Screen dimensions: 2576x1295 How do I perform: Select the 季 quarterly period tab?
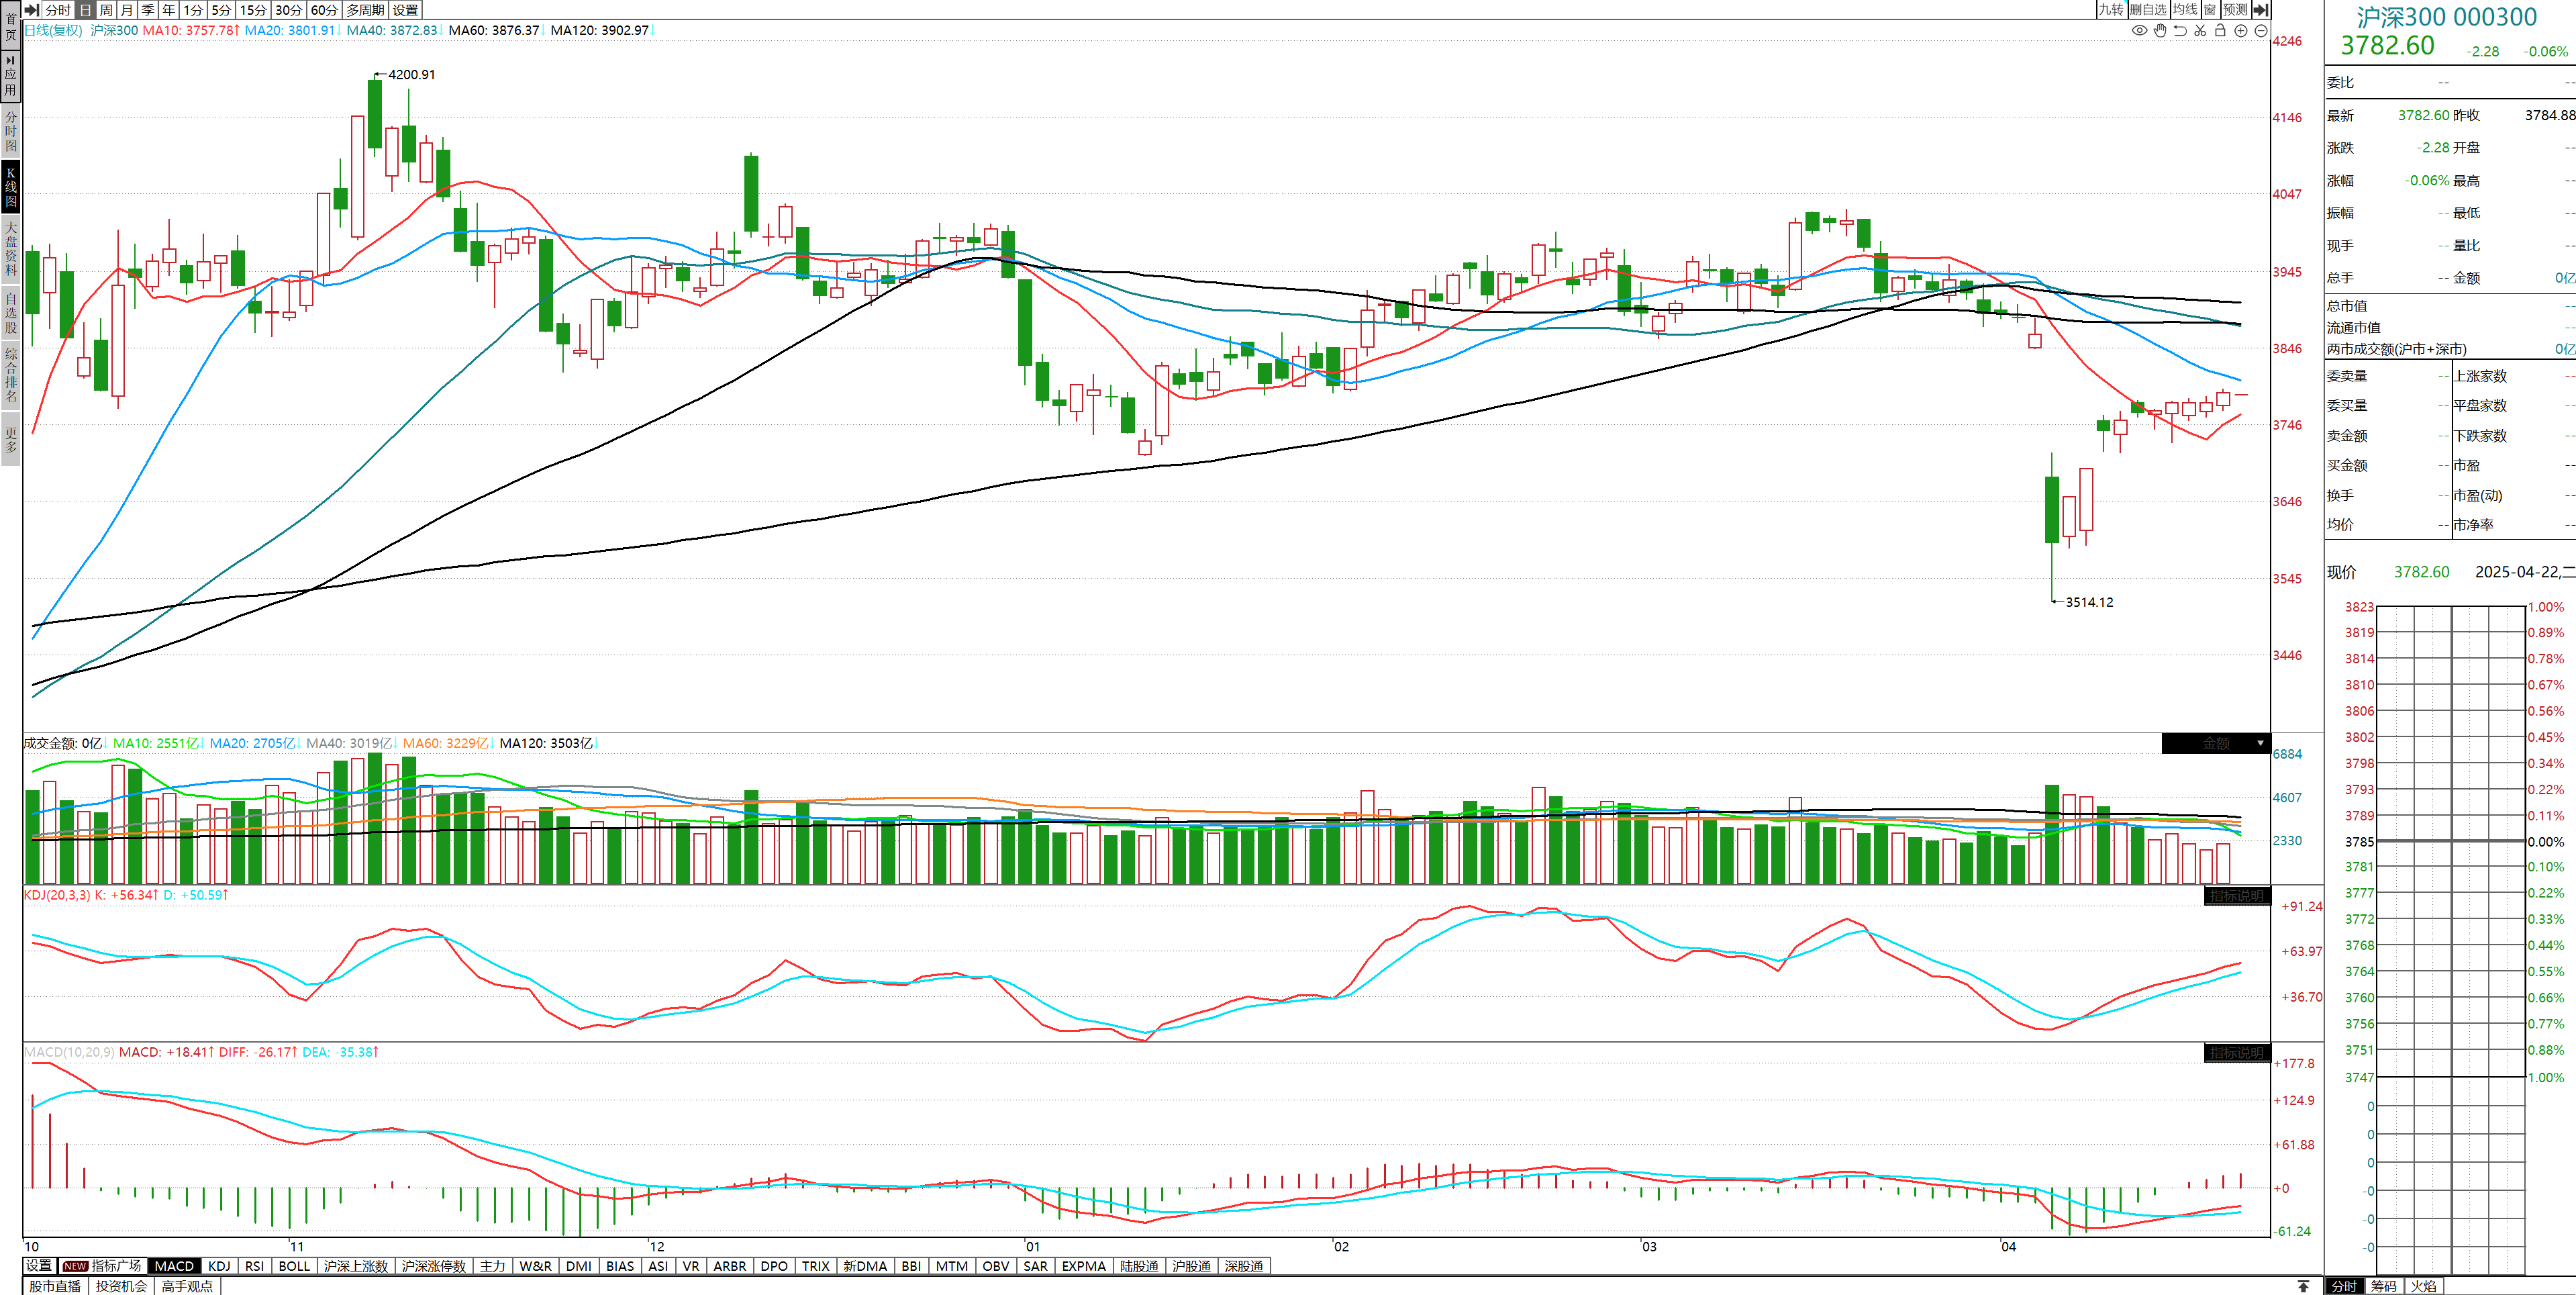click(148, 10)
